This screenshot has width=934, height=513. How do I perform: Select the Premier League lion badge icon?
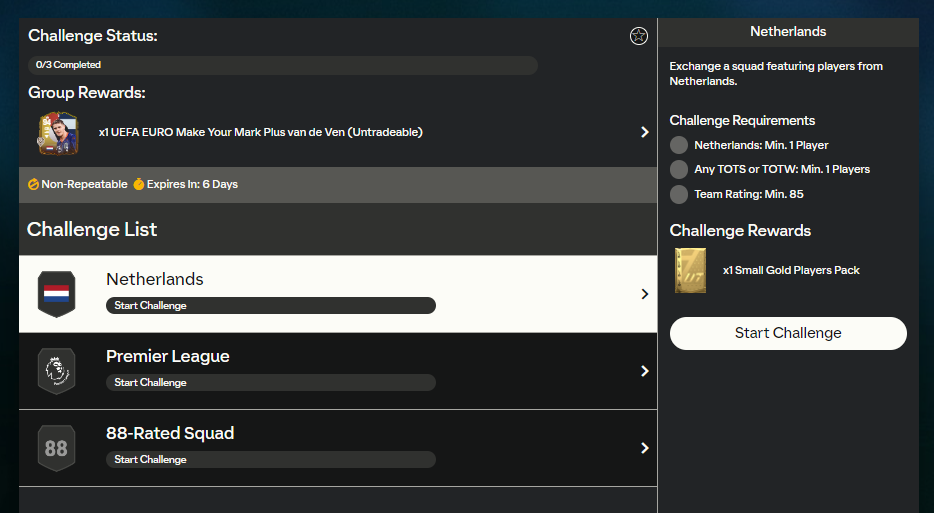(57, 371)
